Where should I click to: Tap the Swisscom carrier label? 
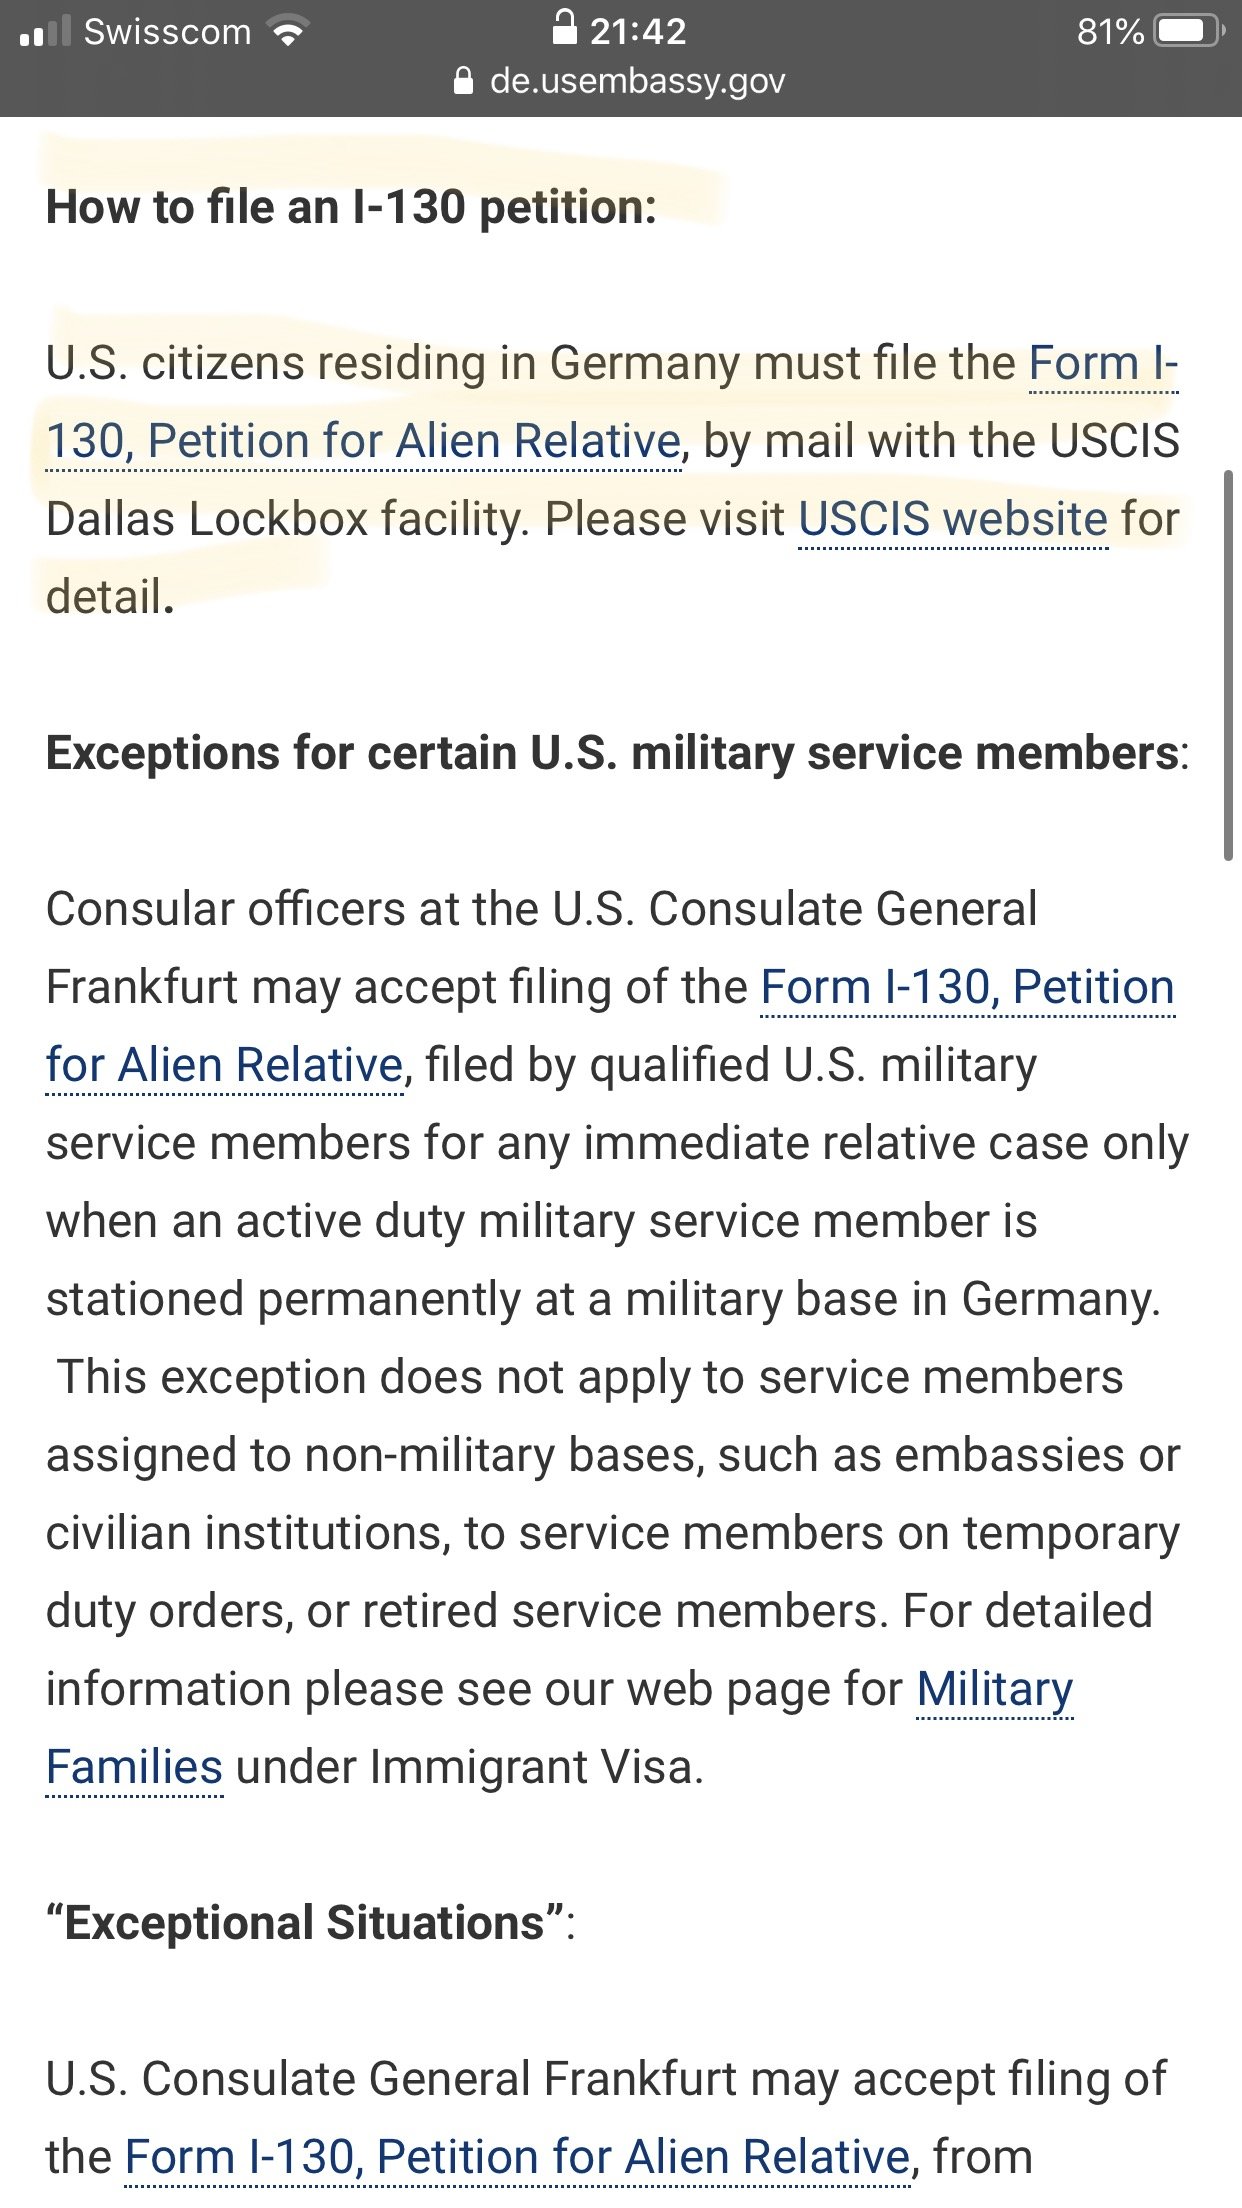pyautogui.click(x=167, y=32)
